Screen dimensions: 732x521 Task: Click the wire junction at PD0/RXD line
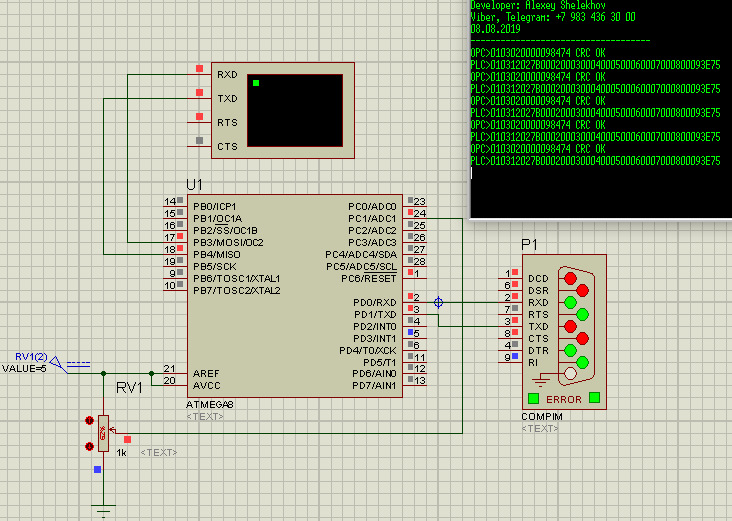click(439, 302)
